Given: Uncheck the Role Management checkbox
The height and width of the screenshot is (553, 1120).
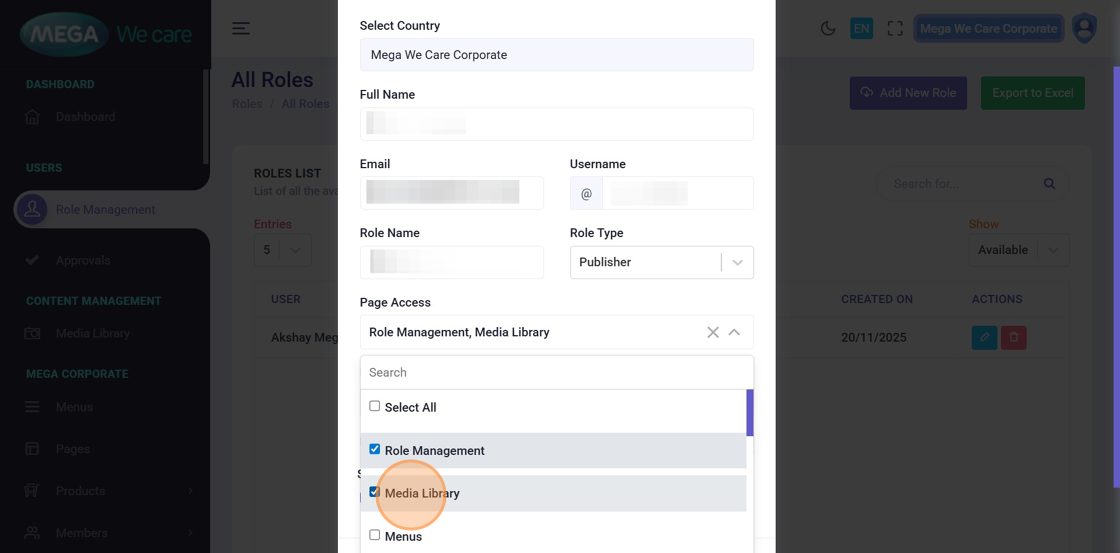Looking at the screenshot, I should 375,449.
